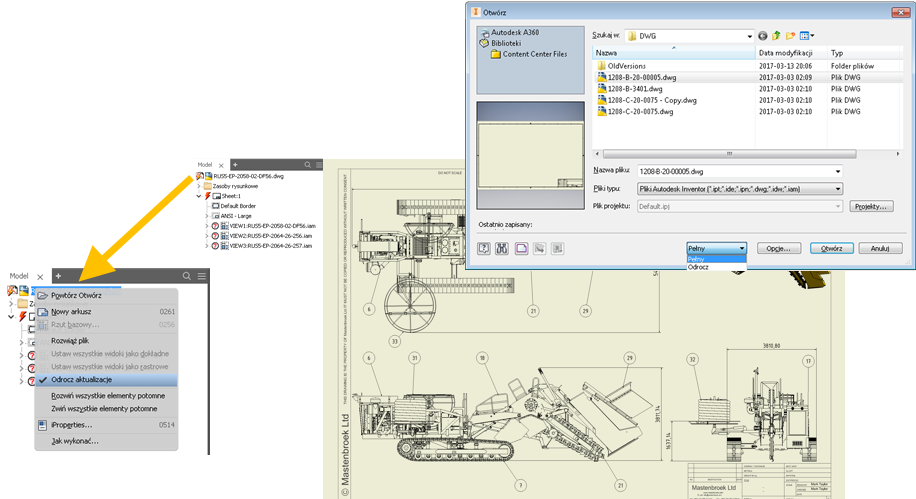The height and width of the screenshot is (499, 916).
Task: Click search icon in lower Model browser
Action: pos(186,276)
